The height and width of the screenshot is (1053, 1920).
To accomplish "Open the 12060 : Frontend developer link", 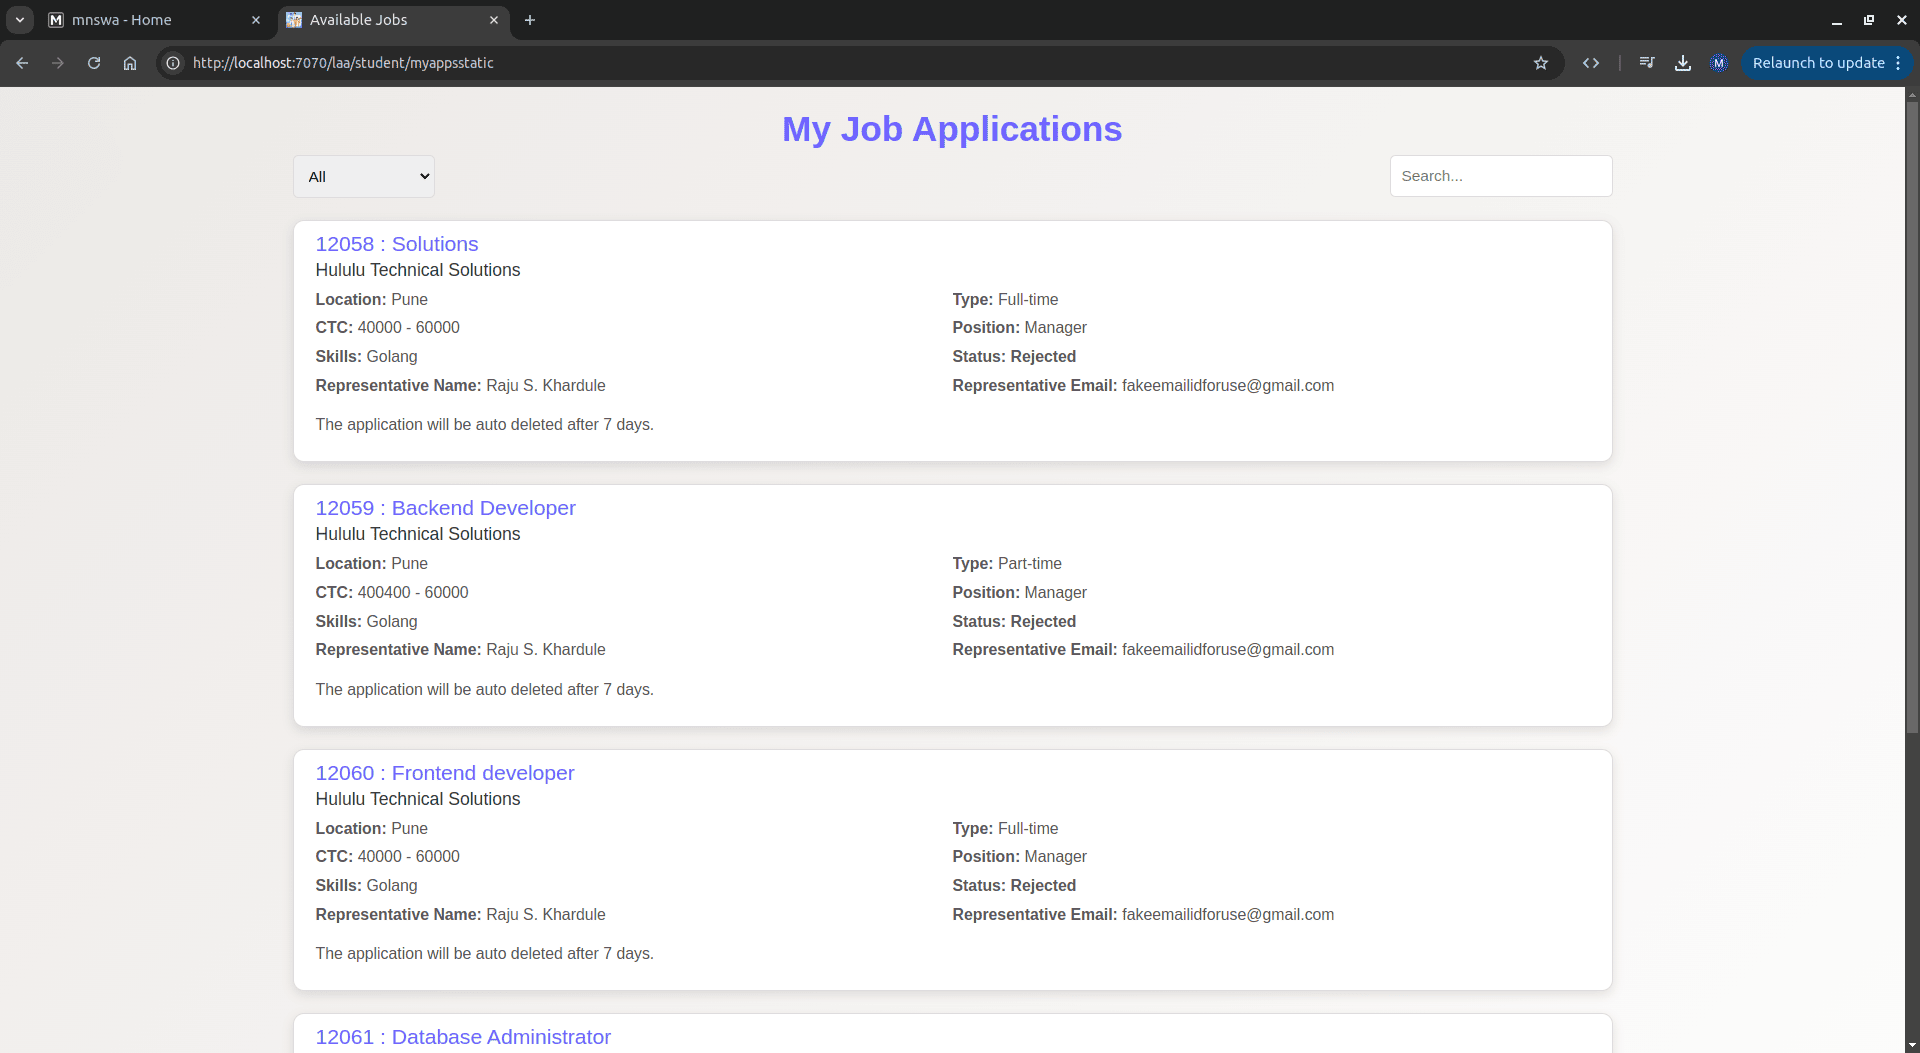I will pyautogui.click(x=445, y=773).
